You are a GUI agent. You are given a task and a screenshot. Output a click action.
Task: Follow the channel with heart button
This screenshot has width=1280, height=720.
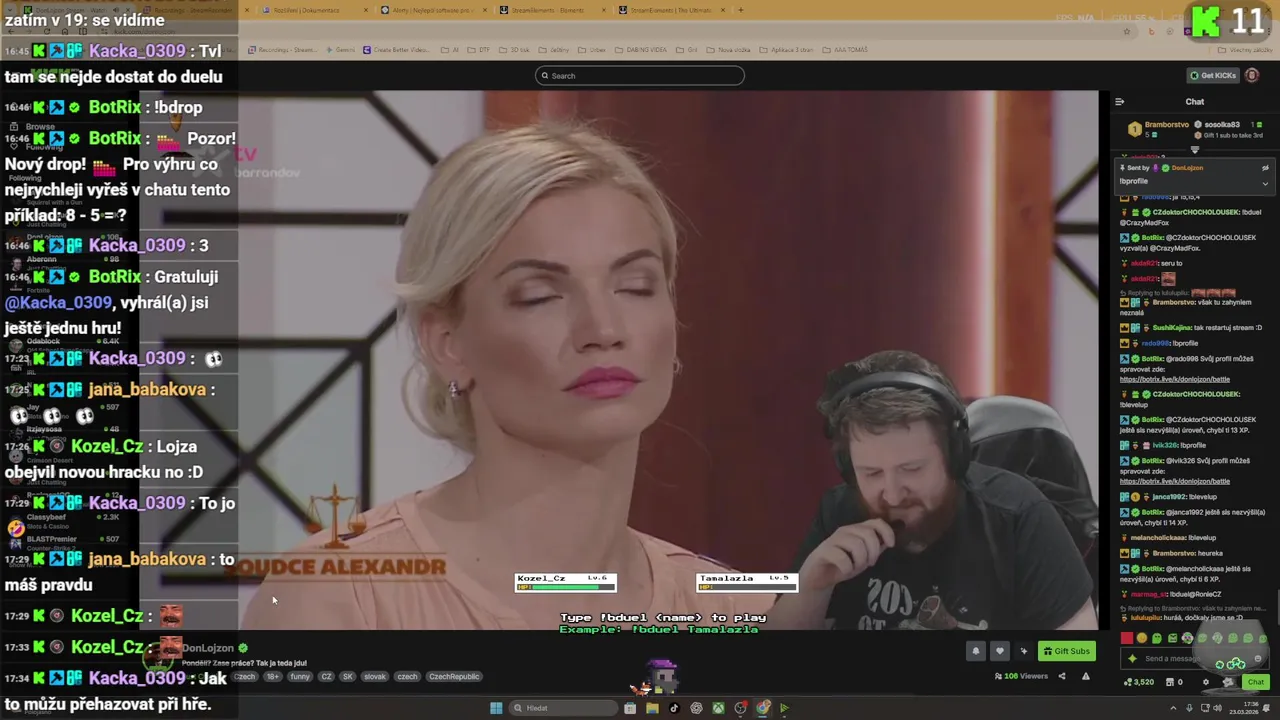[x=999, y=651]
